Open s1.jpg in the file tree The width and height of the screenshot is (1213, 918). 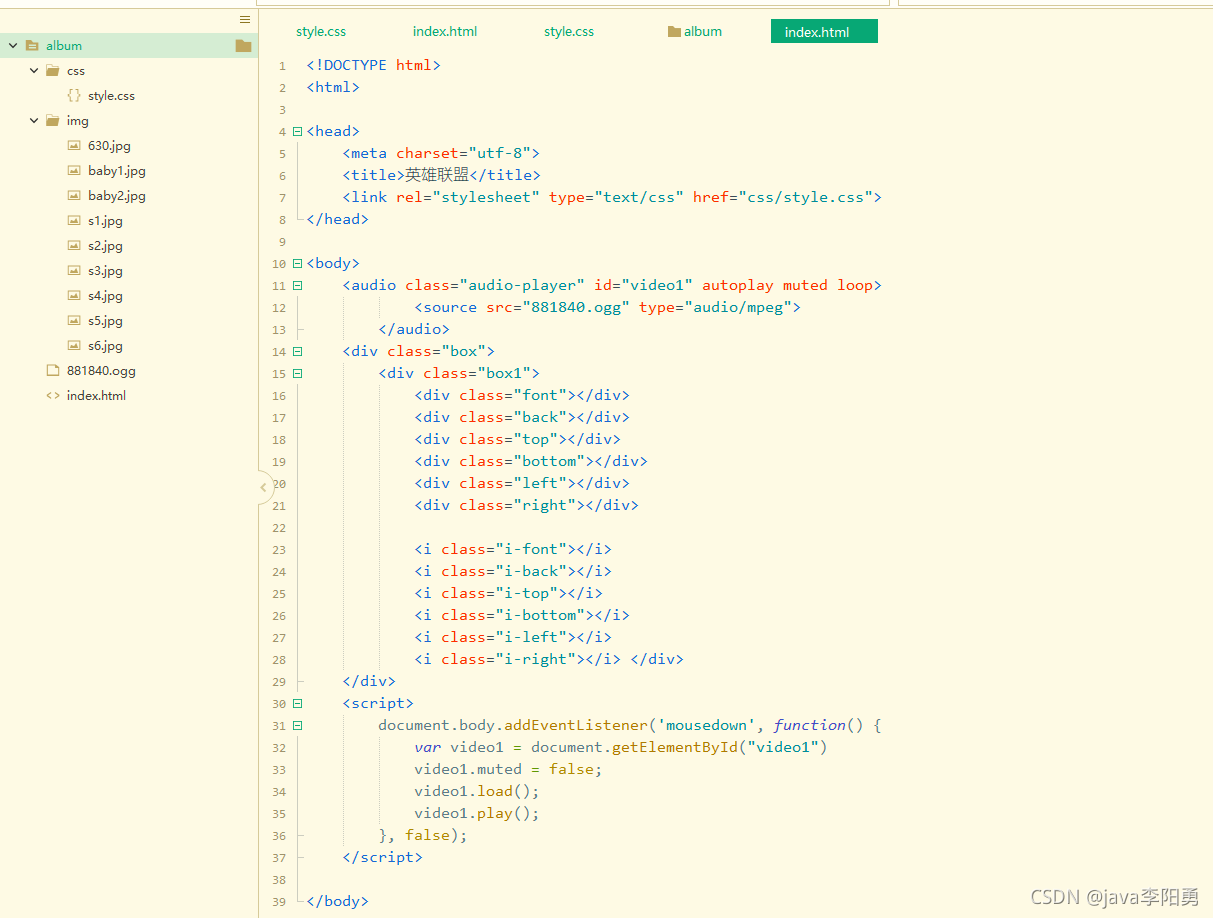coord(105,220)
